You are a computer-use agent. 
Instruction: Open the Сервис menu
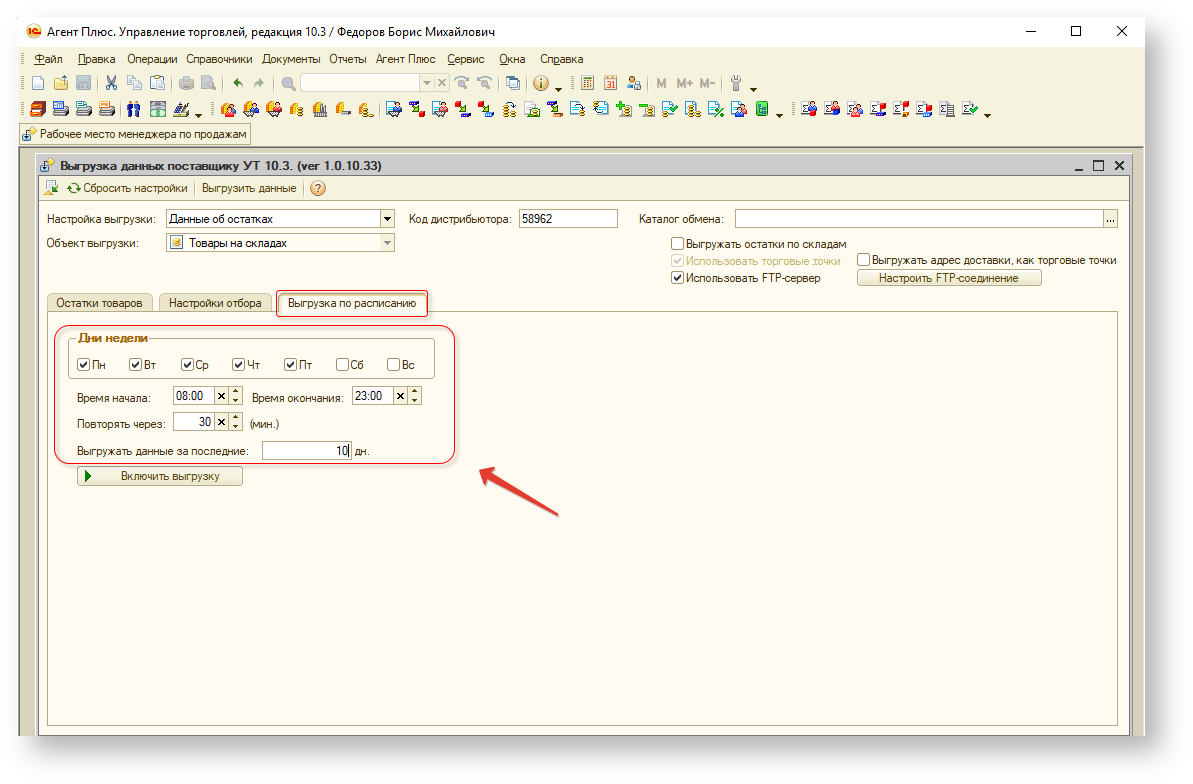point(466,59)
